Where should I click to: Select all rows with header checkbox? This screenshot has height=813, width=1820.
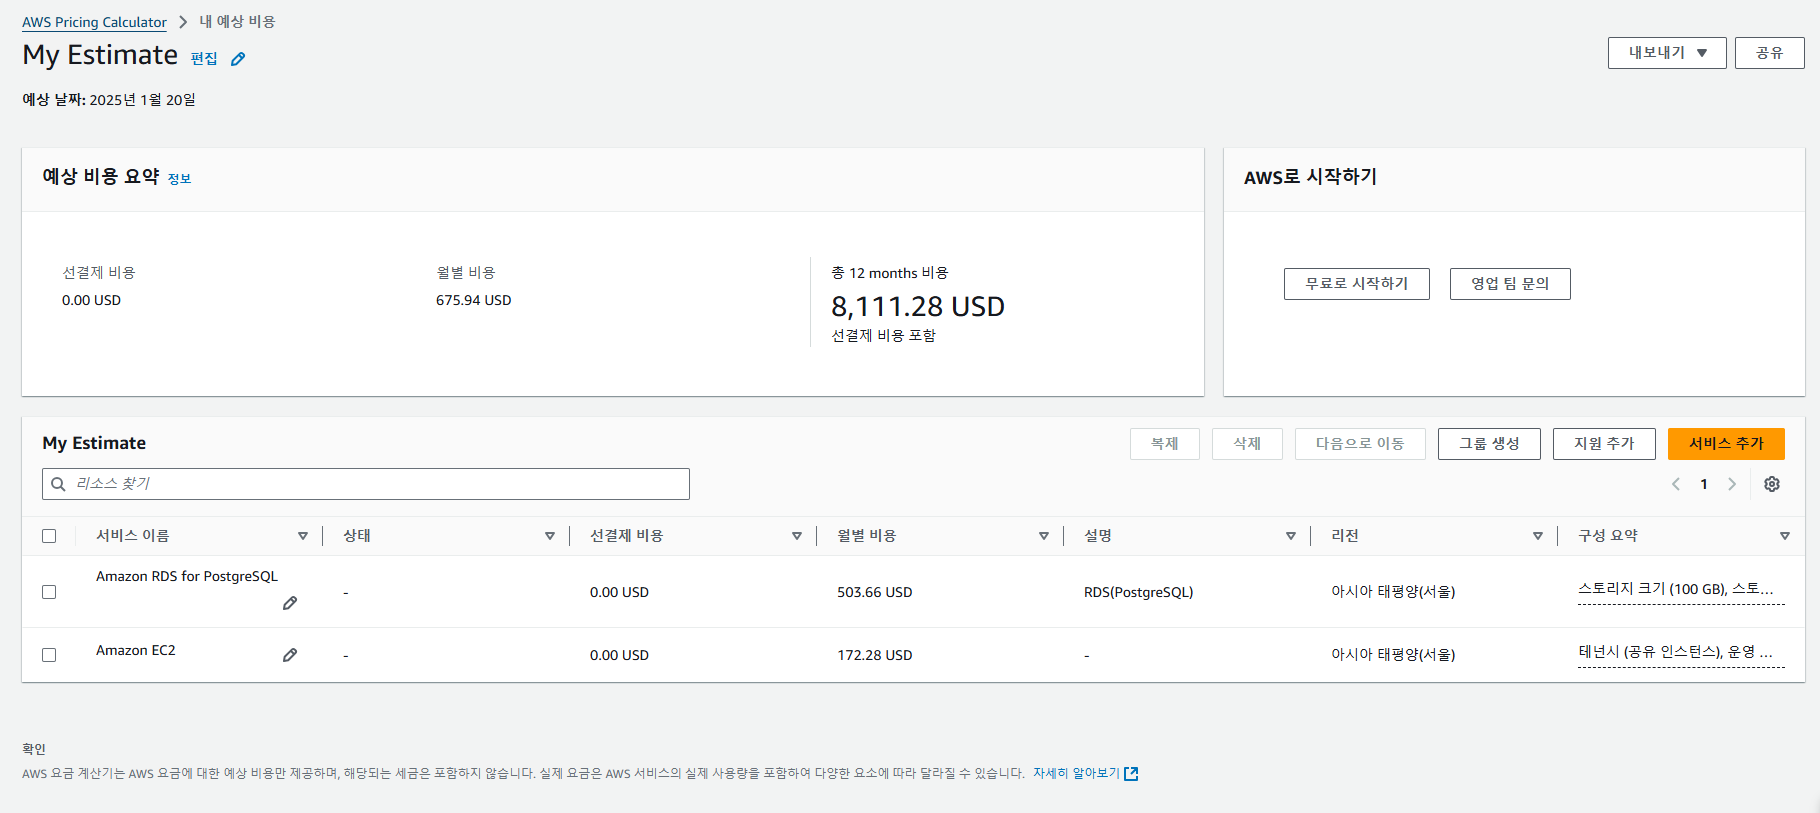tap(49, 536)
